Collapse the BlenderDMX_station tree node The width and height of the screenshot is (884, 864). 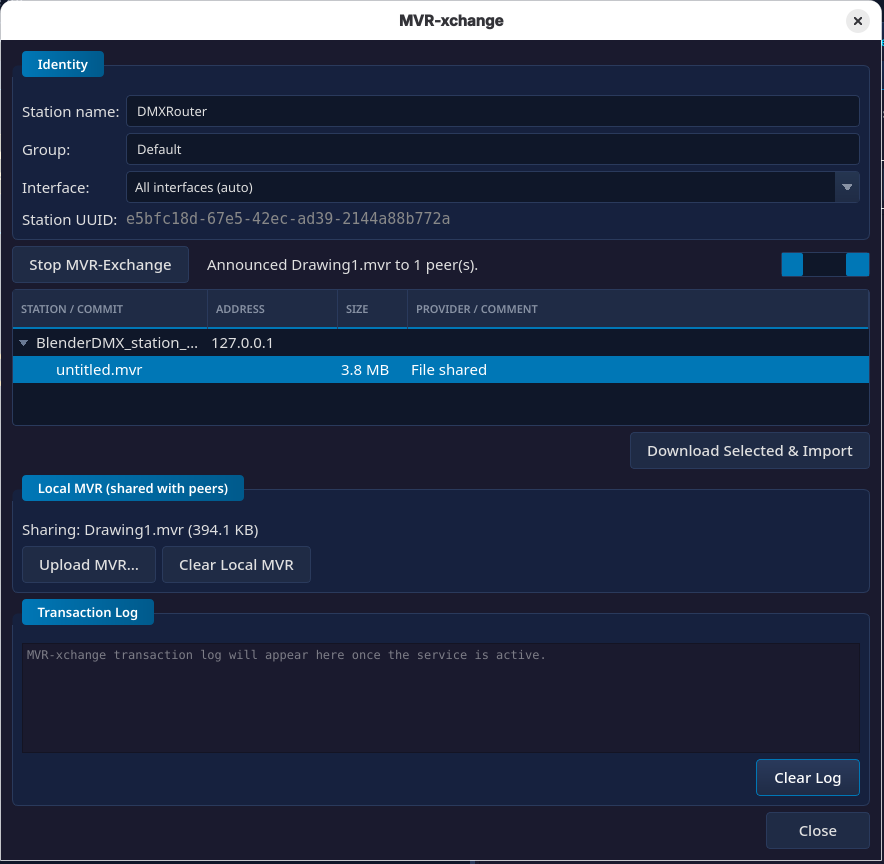tap(24, 343)
